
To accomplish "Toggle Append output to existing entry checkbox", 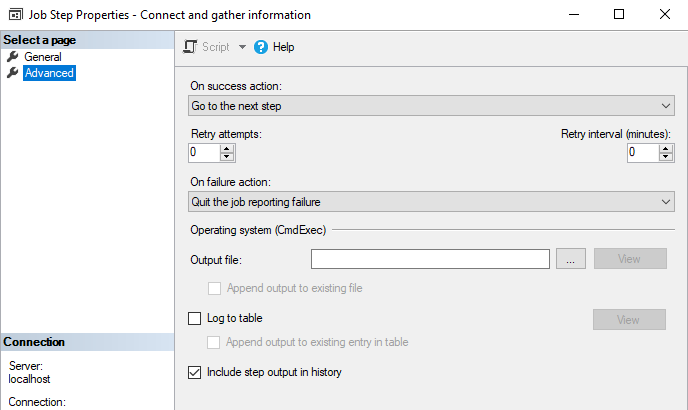I will [213, 342].
